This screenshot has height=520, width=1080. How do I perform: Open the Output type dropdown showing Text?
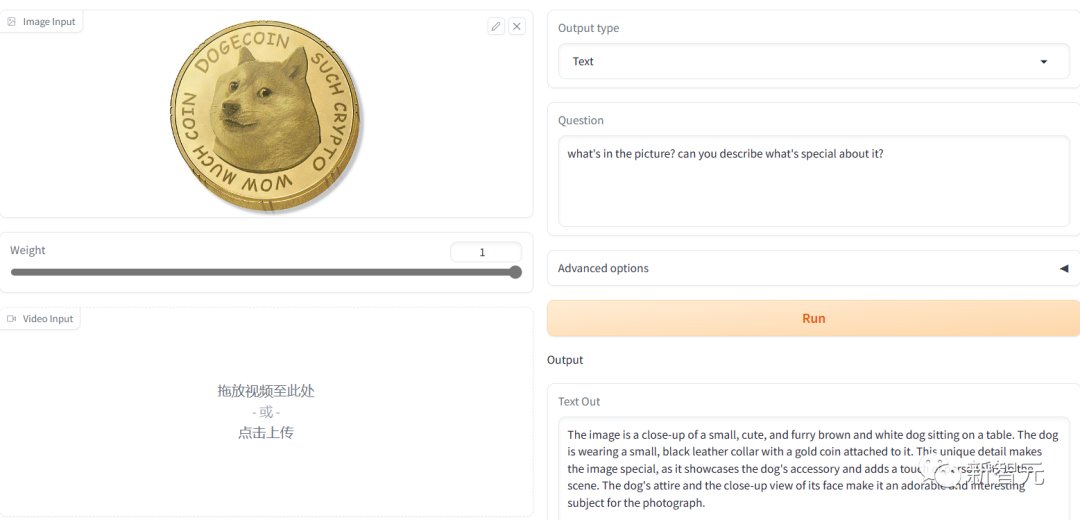click(x=813, y=61)
